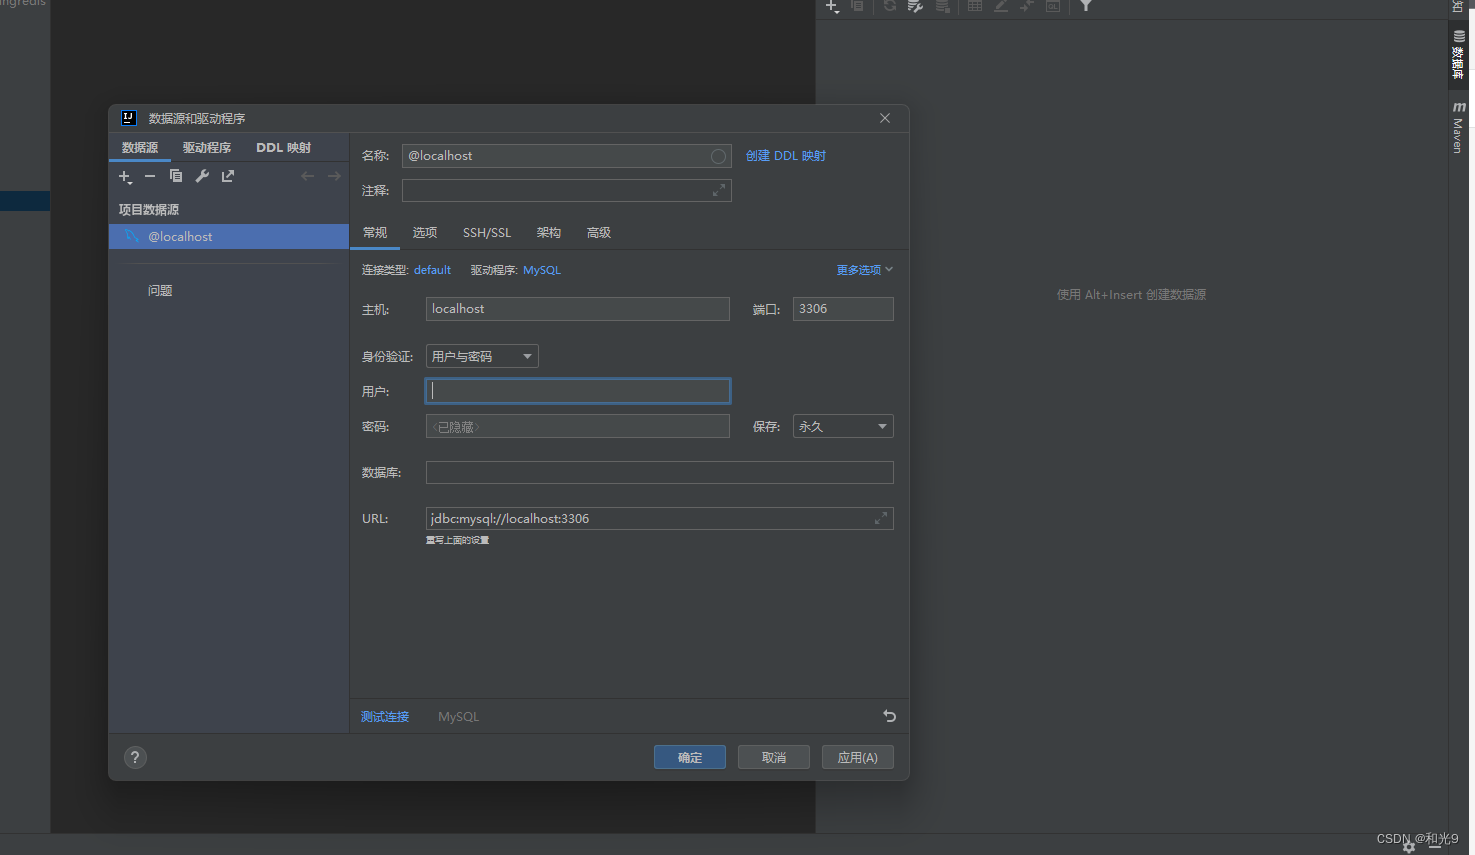Click the refresh icon in the Database panel toolbar
The image size is (1475, 855).
[890, 5]
